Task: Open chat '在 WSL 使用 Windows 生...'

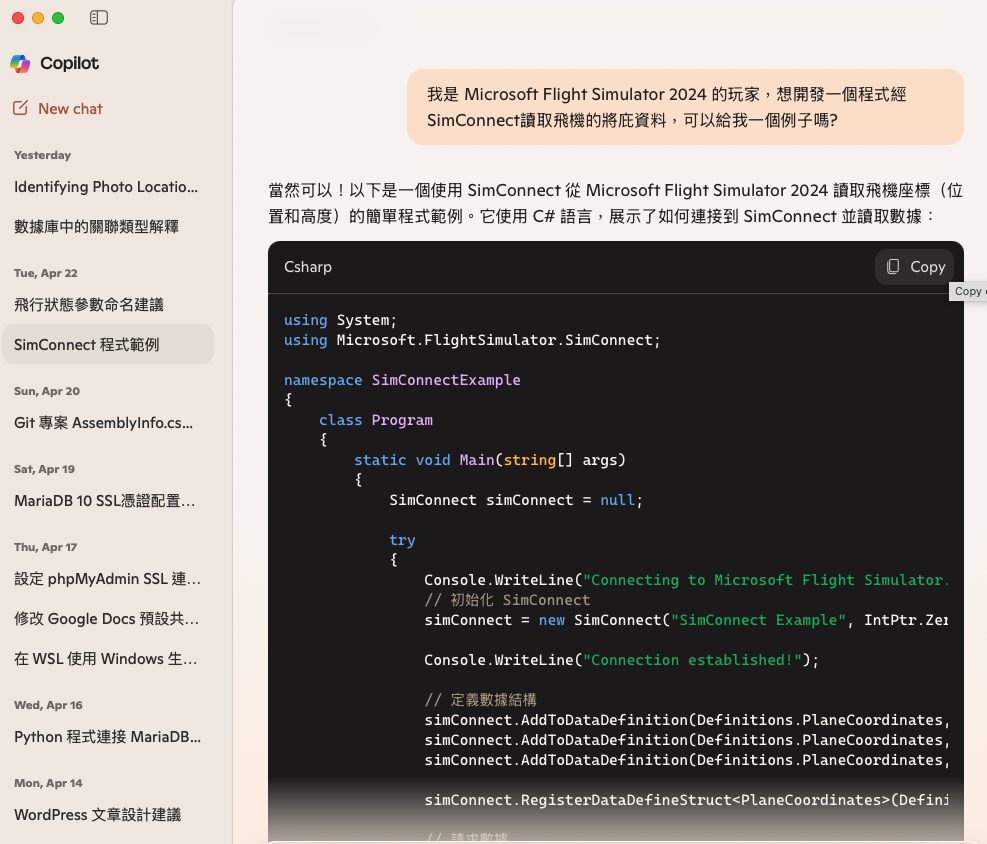Action: click(x=108, y=659)
